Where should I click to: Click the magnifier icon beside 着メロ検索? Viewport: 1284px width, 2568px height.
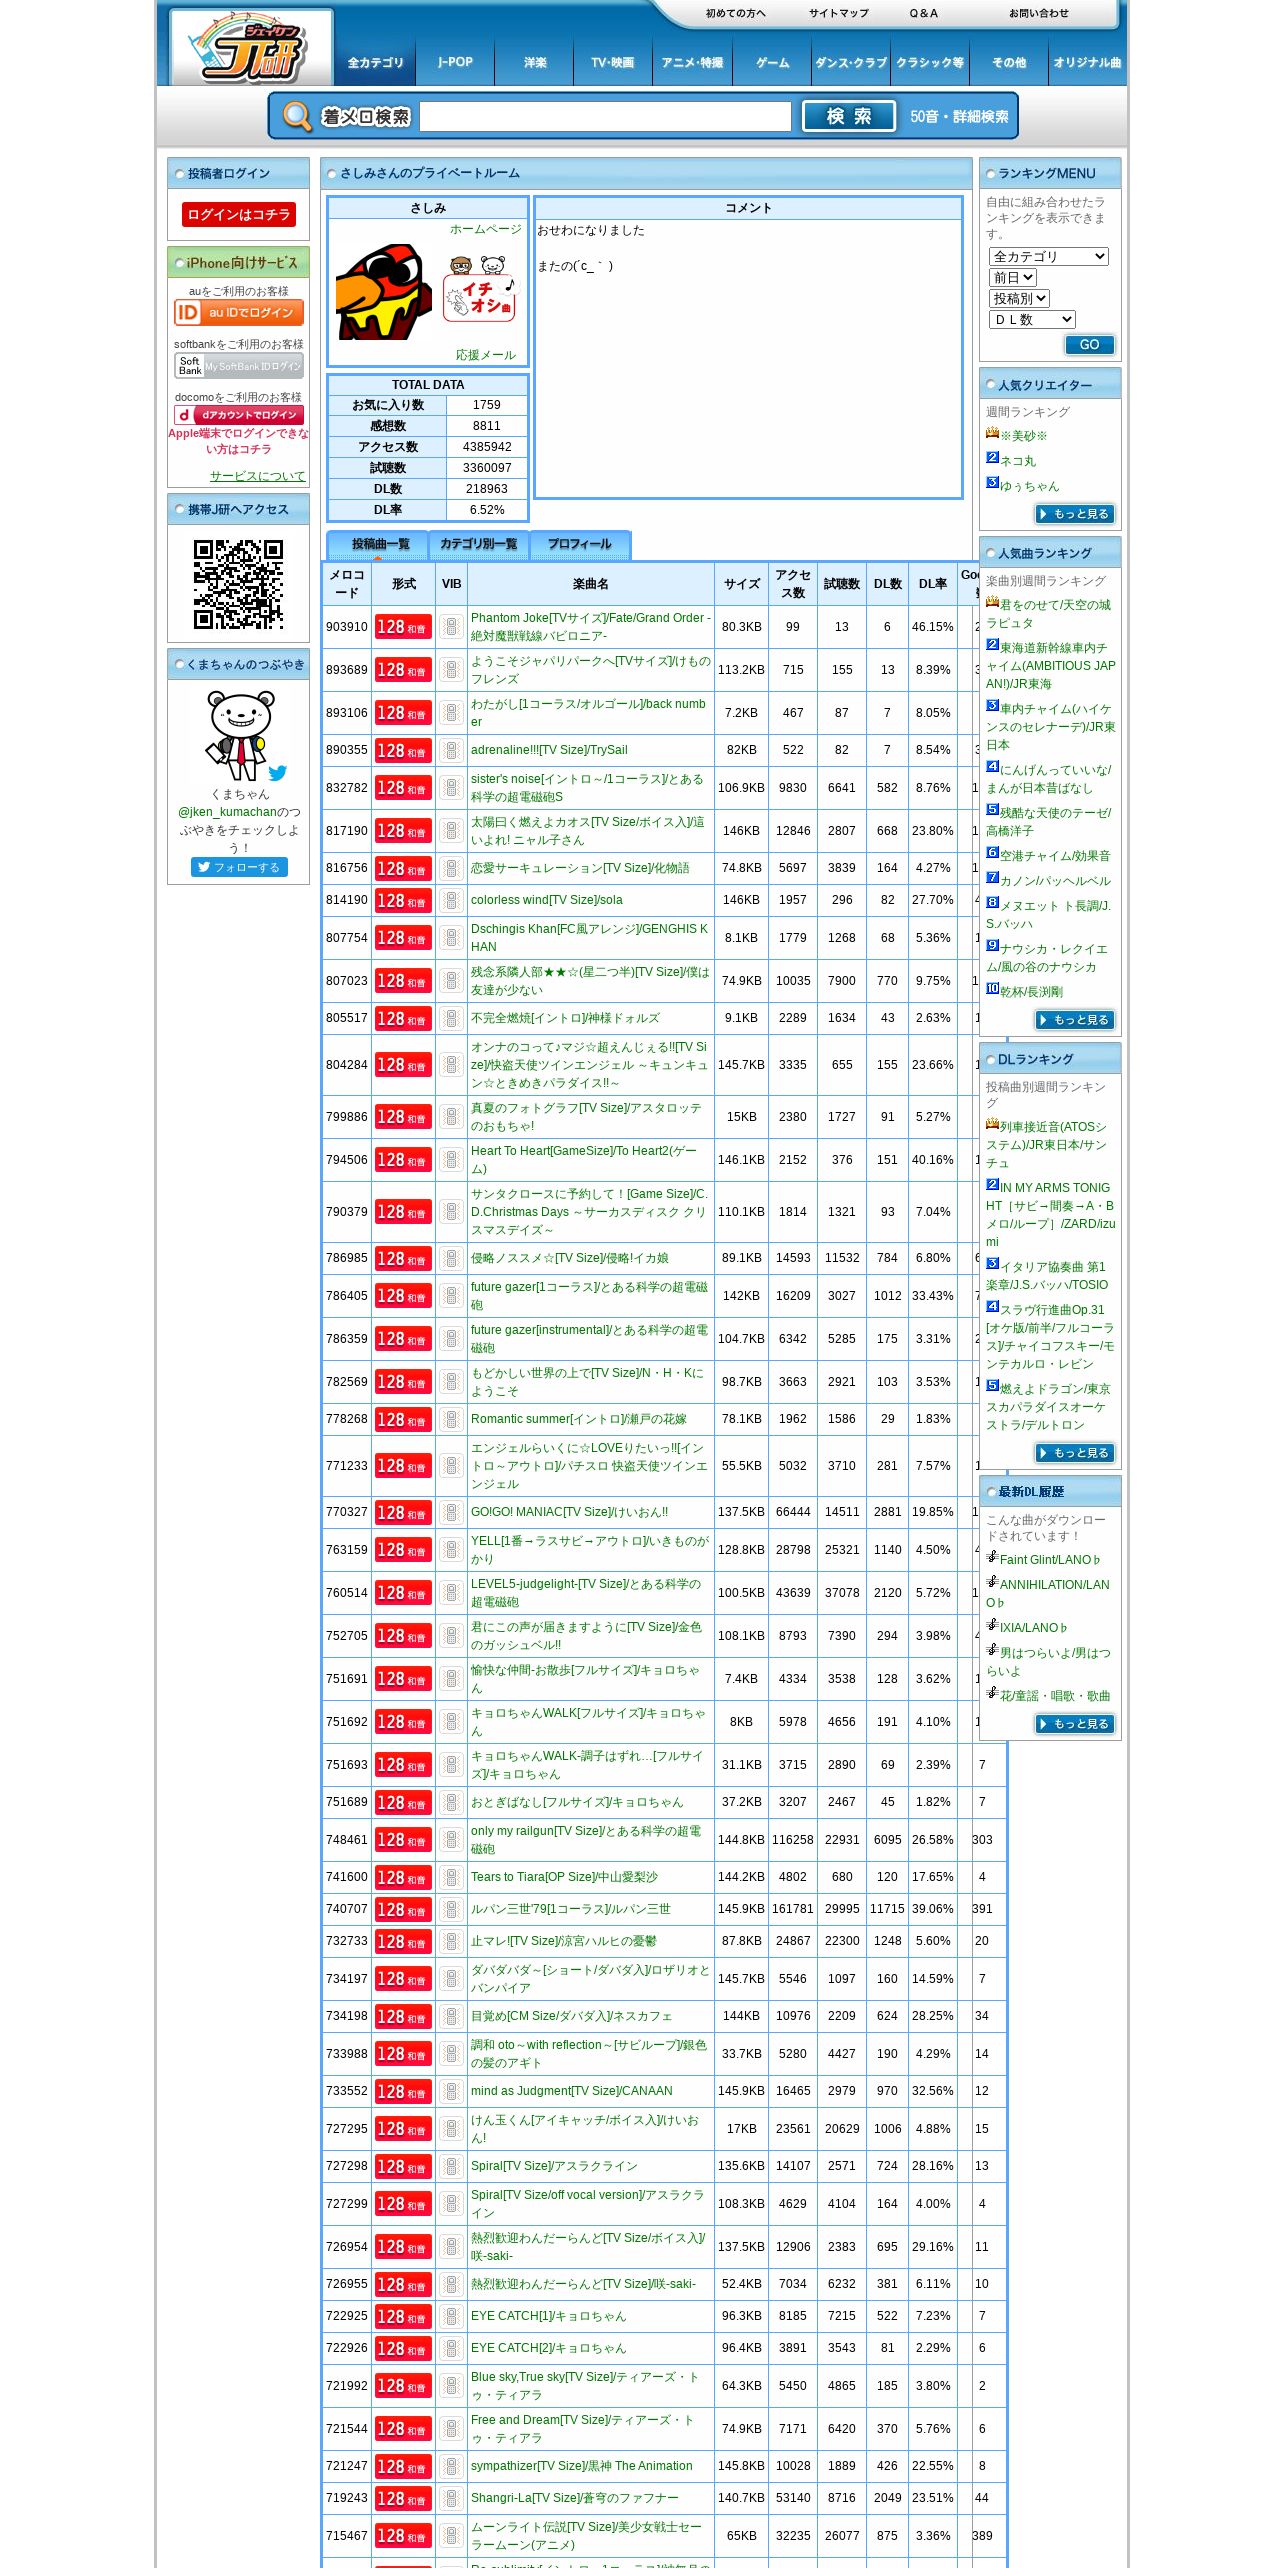[296, 116]
